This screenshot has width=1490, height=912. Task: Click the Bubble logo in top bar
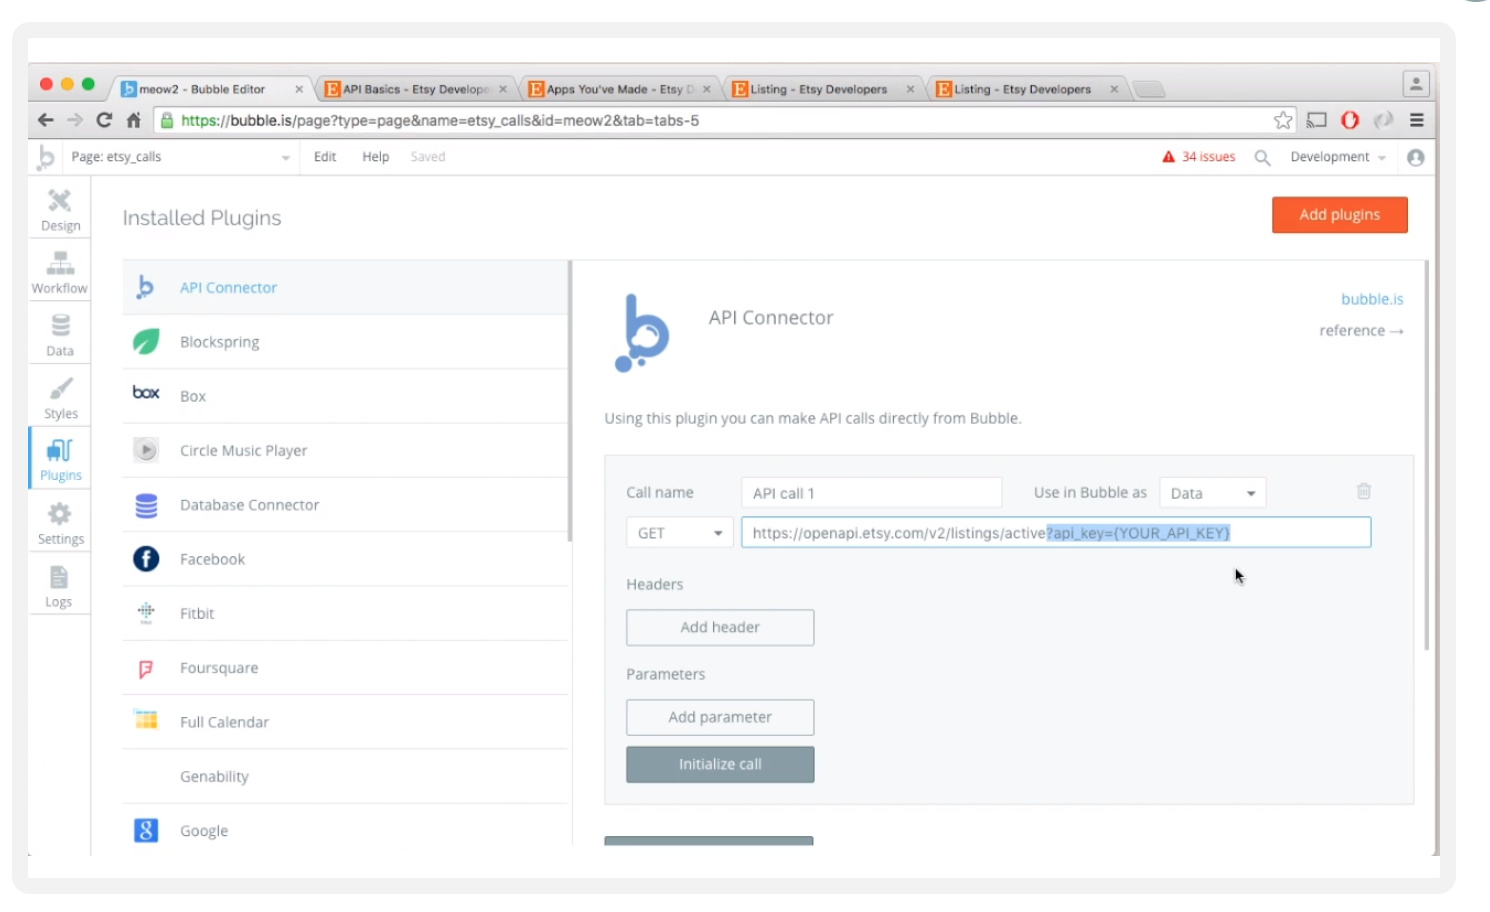(x=46, y=157)
